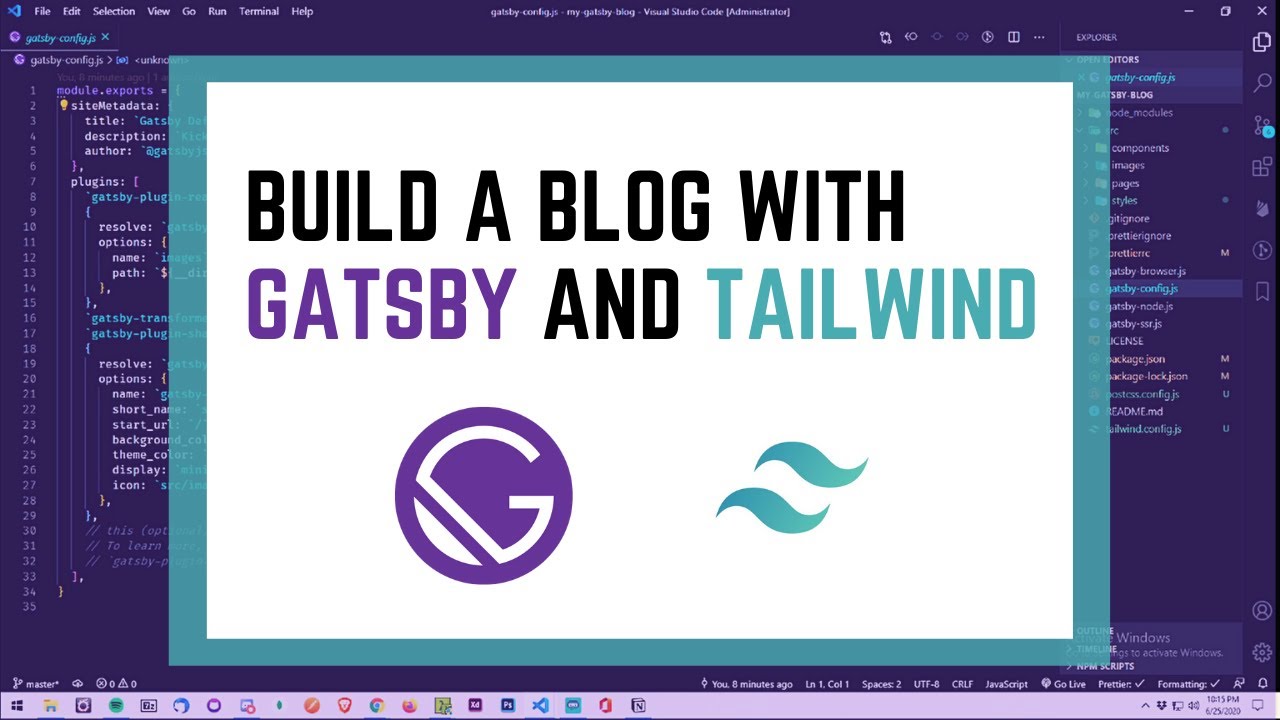Screen dimensions: 1280x720
Task: Open Source Control view in activity bar
Action: tap(1262, 125)
